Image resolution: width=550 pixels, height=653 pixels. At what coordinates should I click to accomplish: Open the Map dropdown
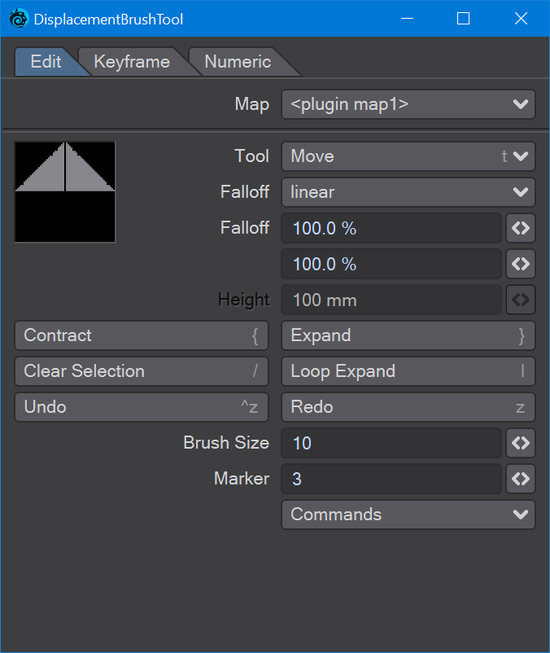tap(408, 104)
